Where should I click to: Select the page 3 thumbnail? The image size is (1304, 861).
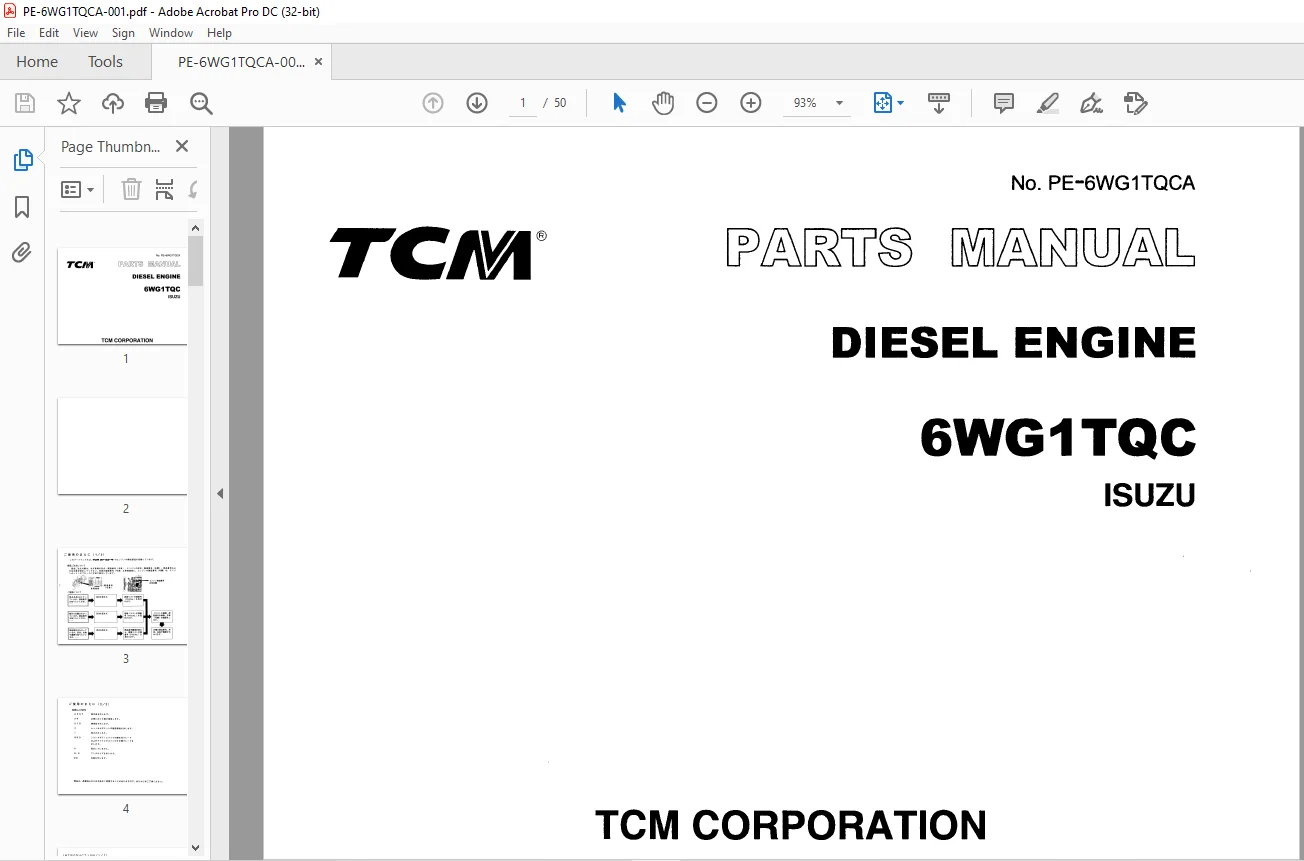coord(122,596)
